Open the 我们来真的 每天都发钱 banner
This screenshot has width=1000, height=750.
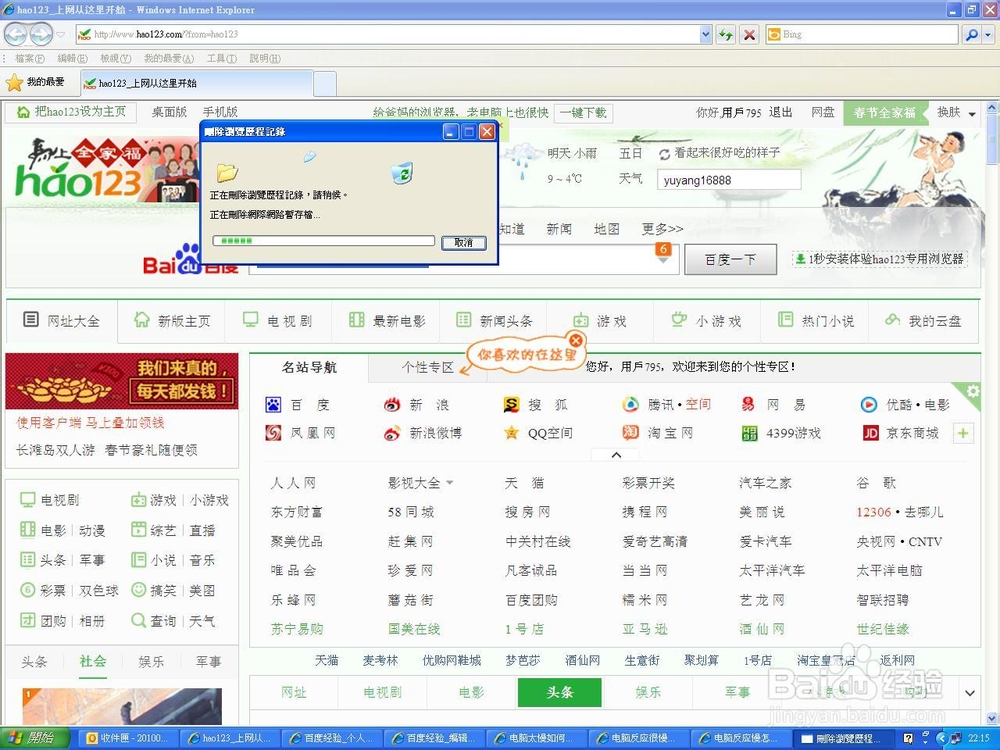coord(122,381)
